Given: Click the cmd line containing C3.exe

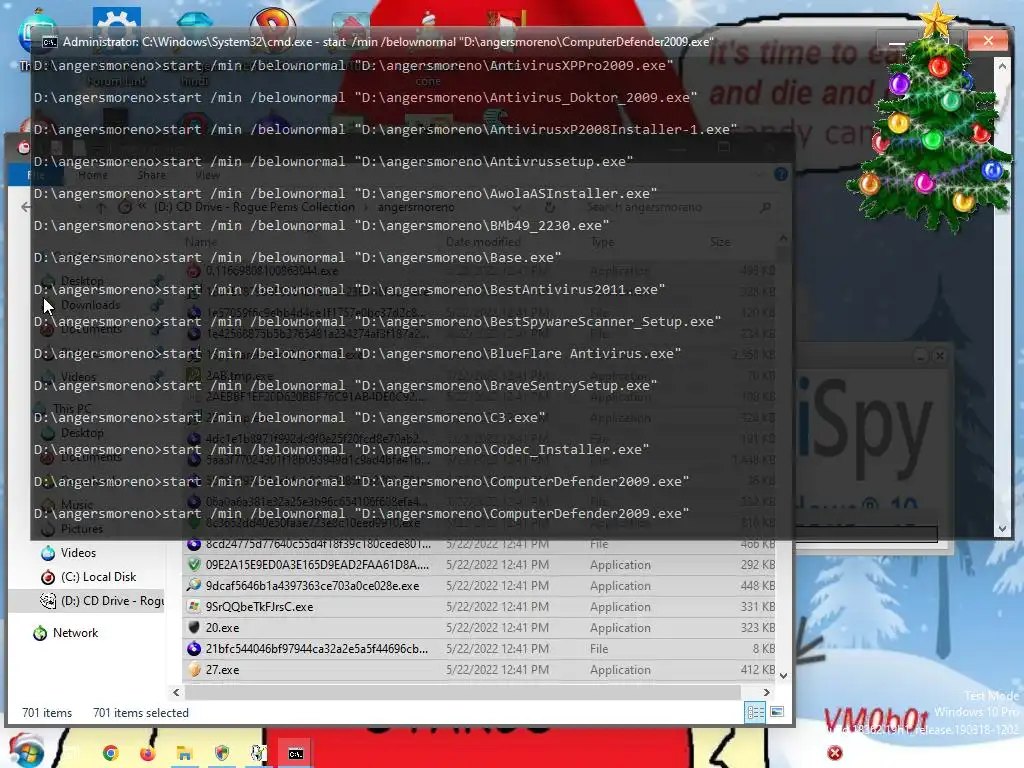Looking at the screenshot, I should (x=289, y=417).
